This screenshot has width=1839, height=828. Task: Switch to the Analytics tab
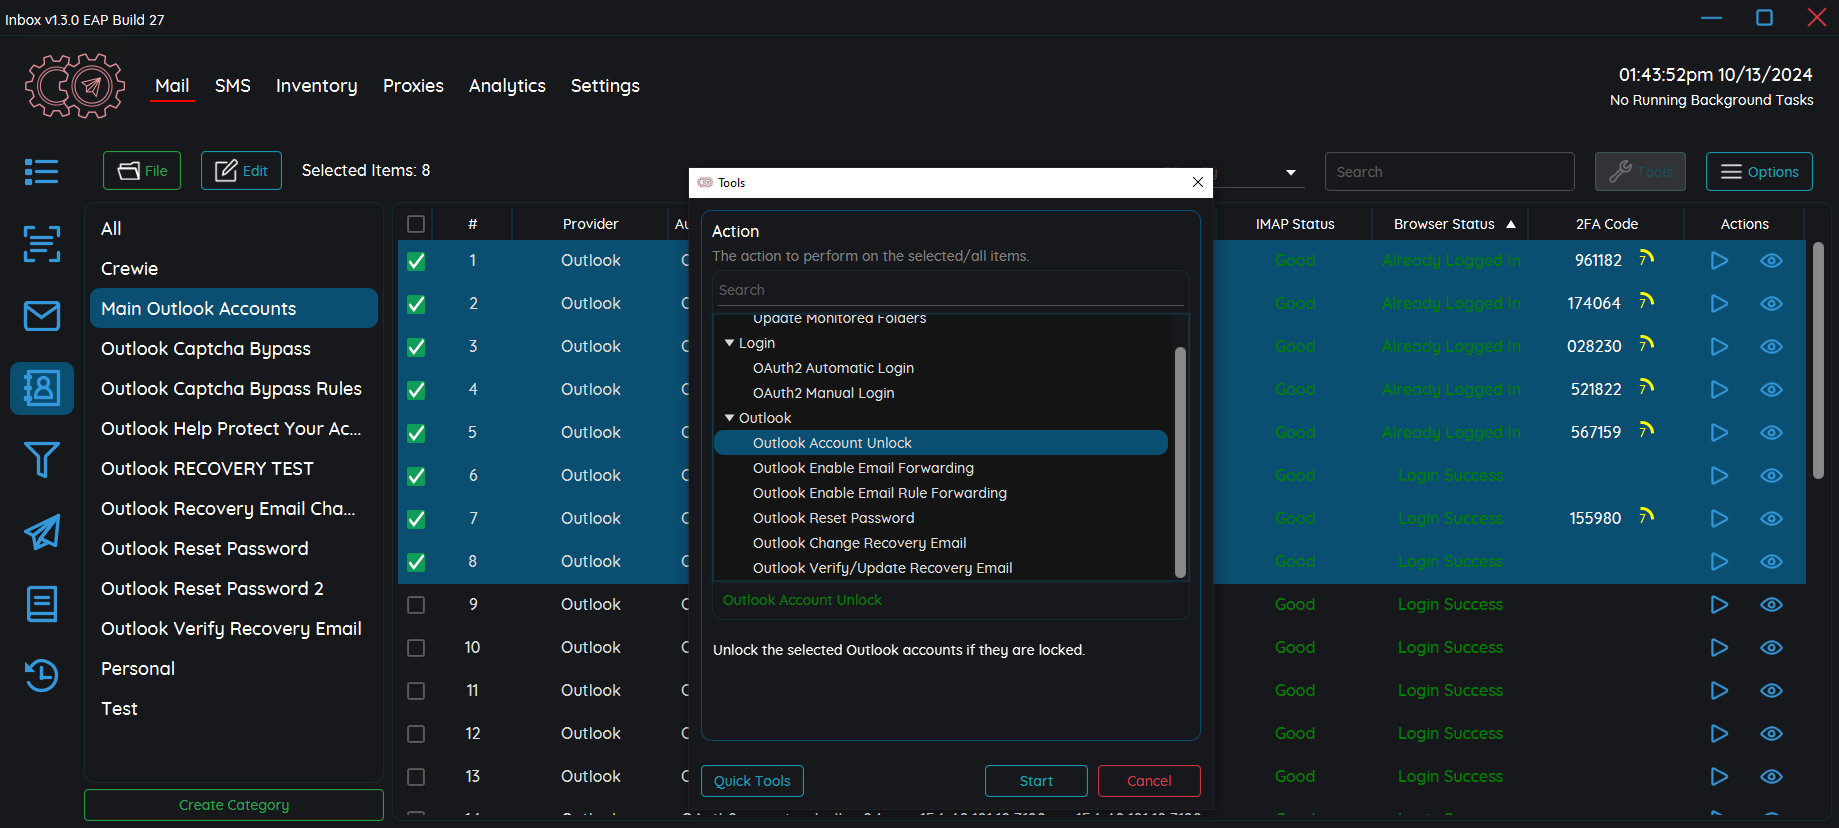click(507, 86)
